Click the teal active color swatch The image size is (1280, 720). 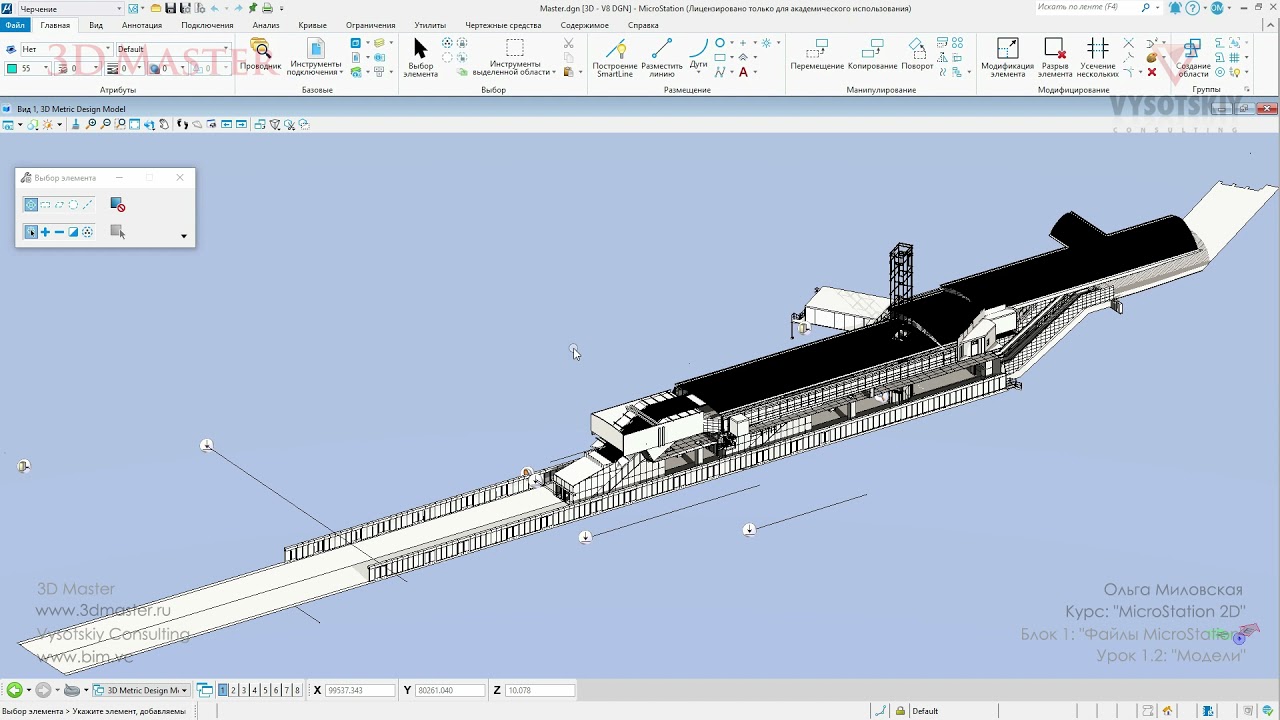point(11,69)
